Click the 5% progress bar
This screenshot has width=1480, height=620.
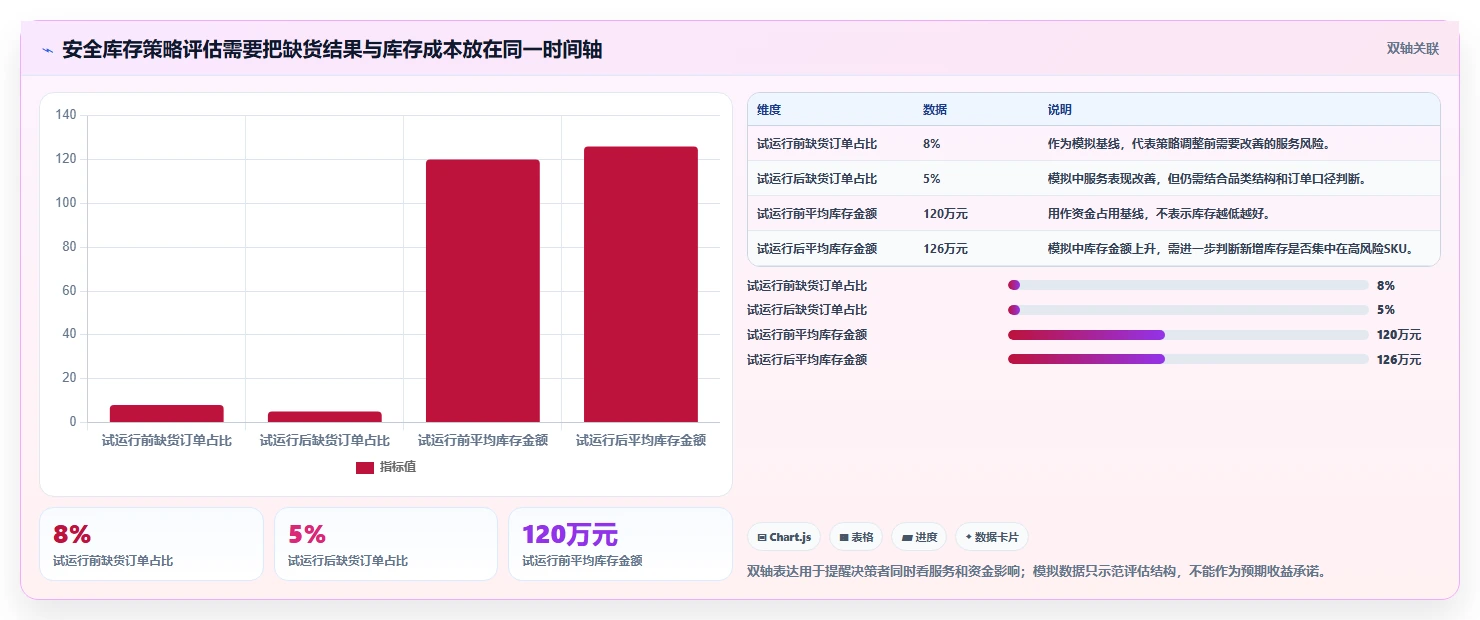pos(1188,310)
